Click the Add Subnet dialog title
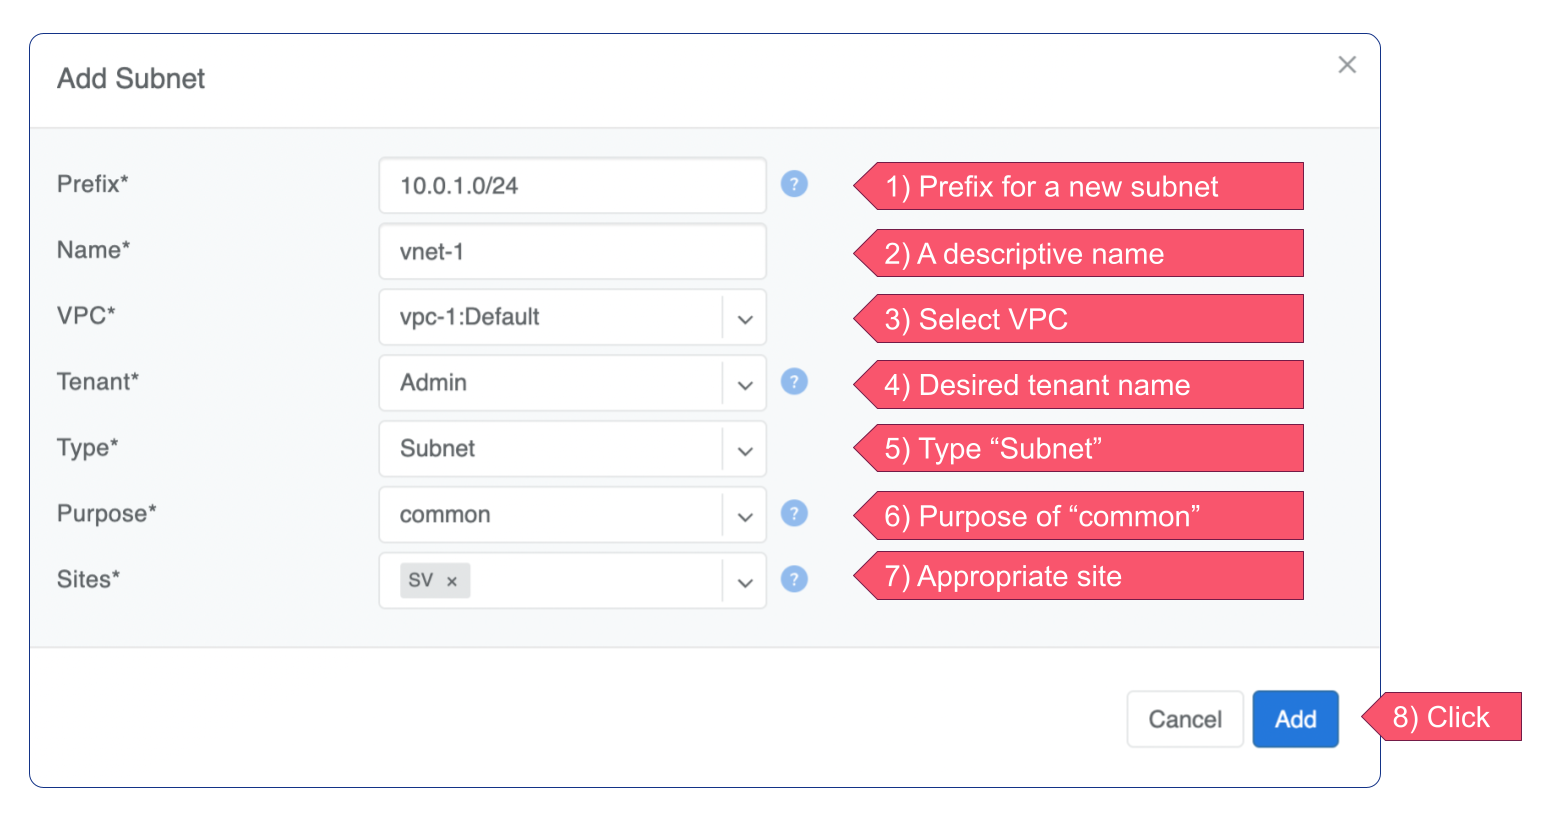 [129, 78]
